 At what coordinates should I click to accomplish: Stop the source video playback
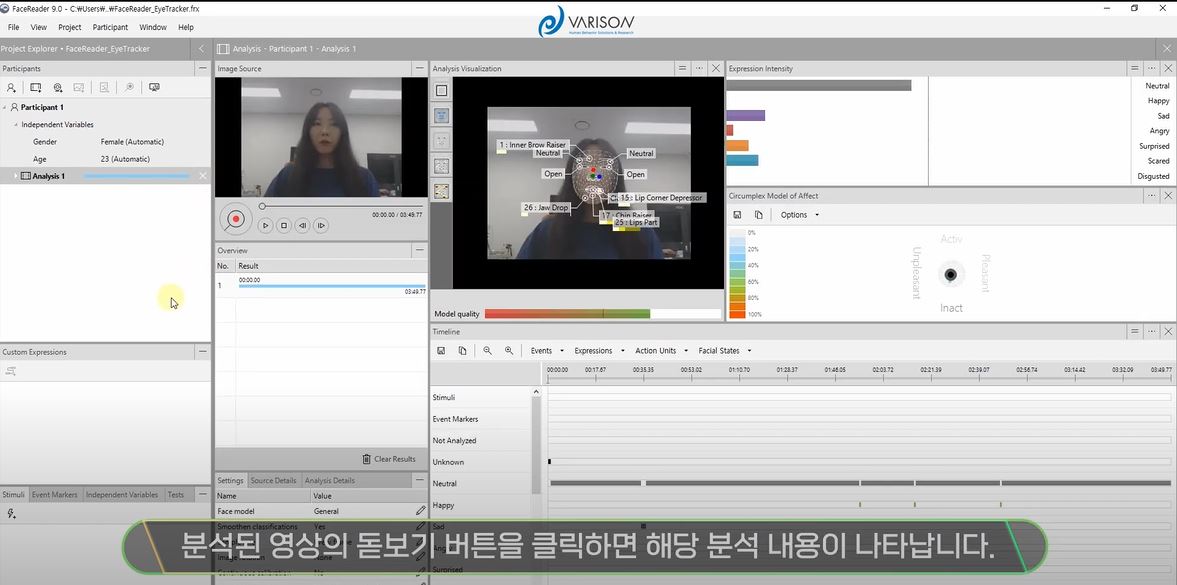(284, 225)
